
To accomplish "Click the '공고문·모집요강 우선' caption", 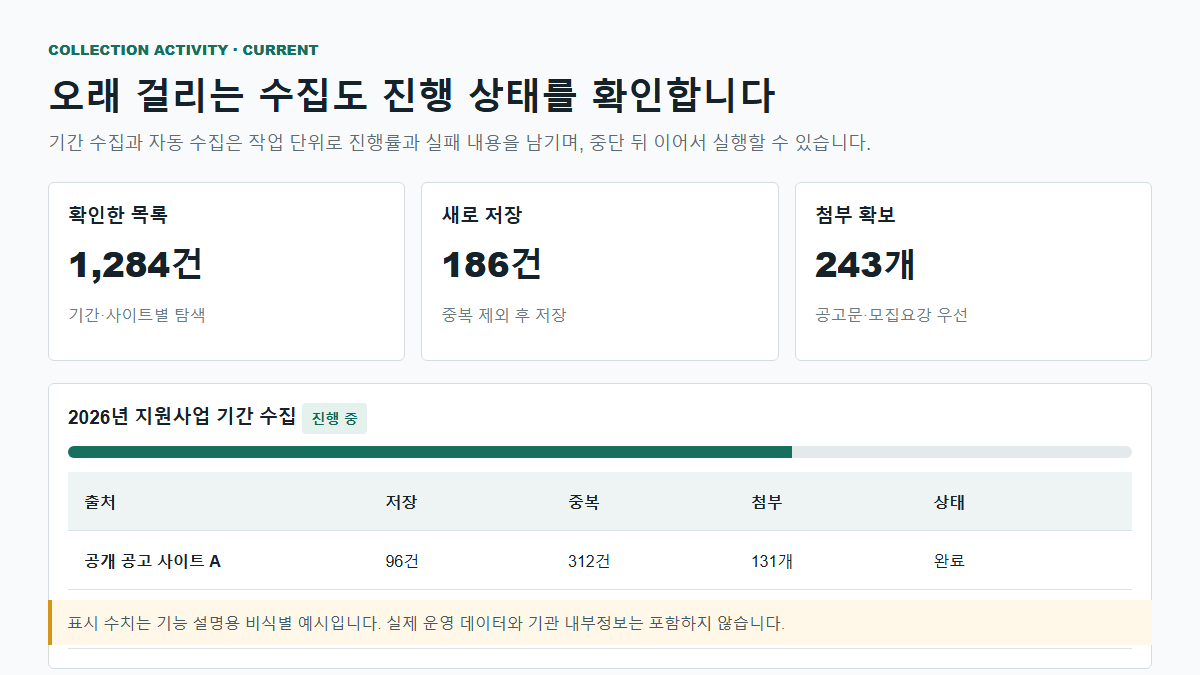I will pyautogui.click(x=891, y=315).
